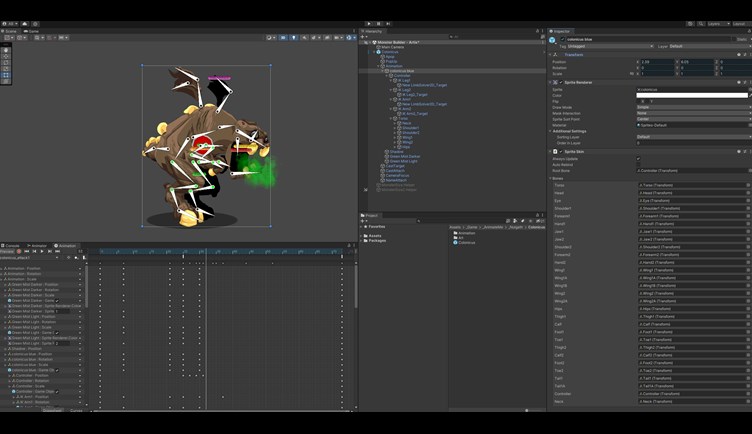Select colonicus blue in Hierarchy
The height and width of the screenshot is (434, 752).
coord(402,71)
